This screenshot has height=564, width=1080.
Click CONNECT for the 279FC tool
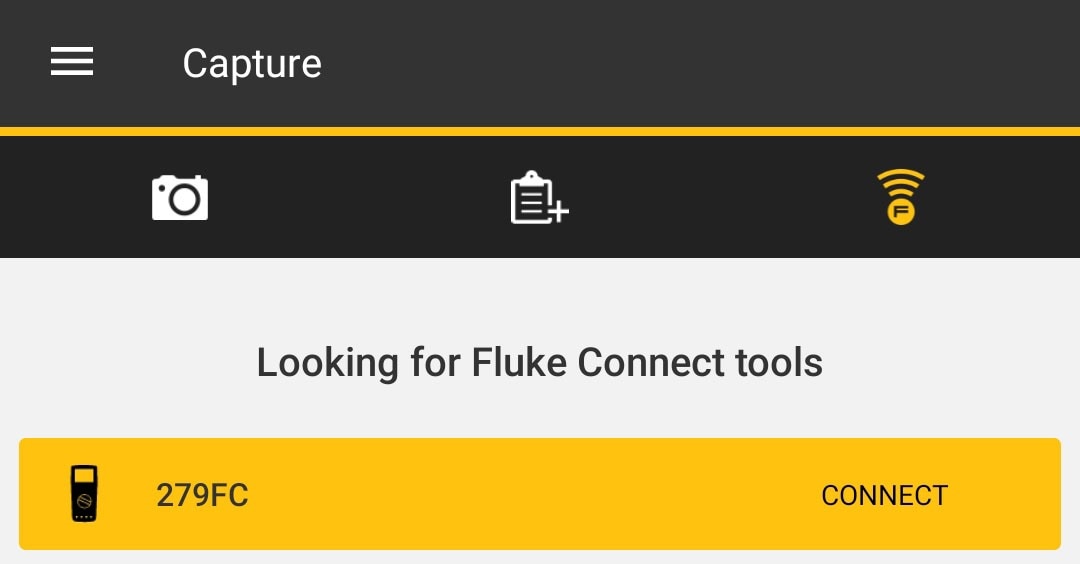pos(884,495)
